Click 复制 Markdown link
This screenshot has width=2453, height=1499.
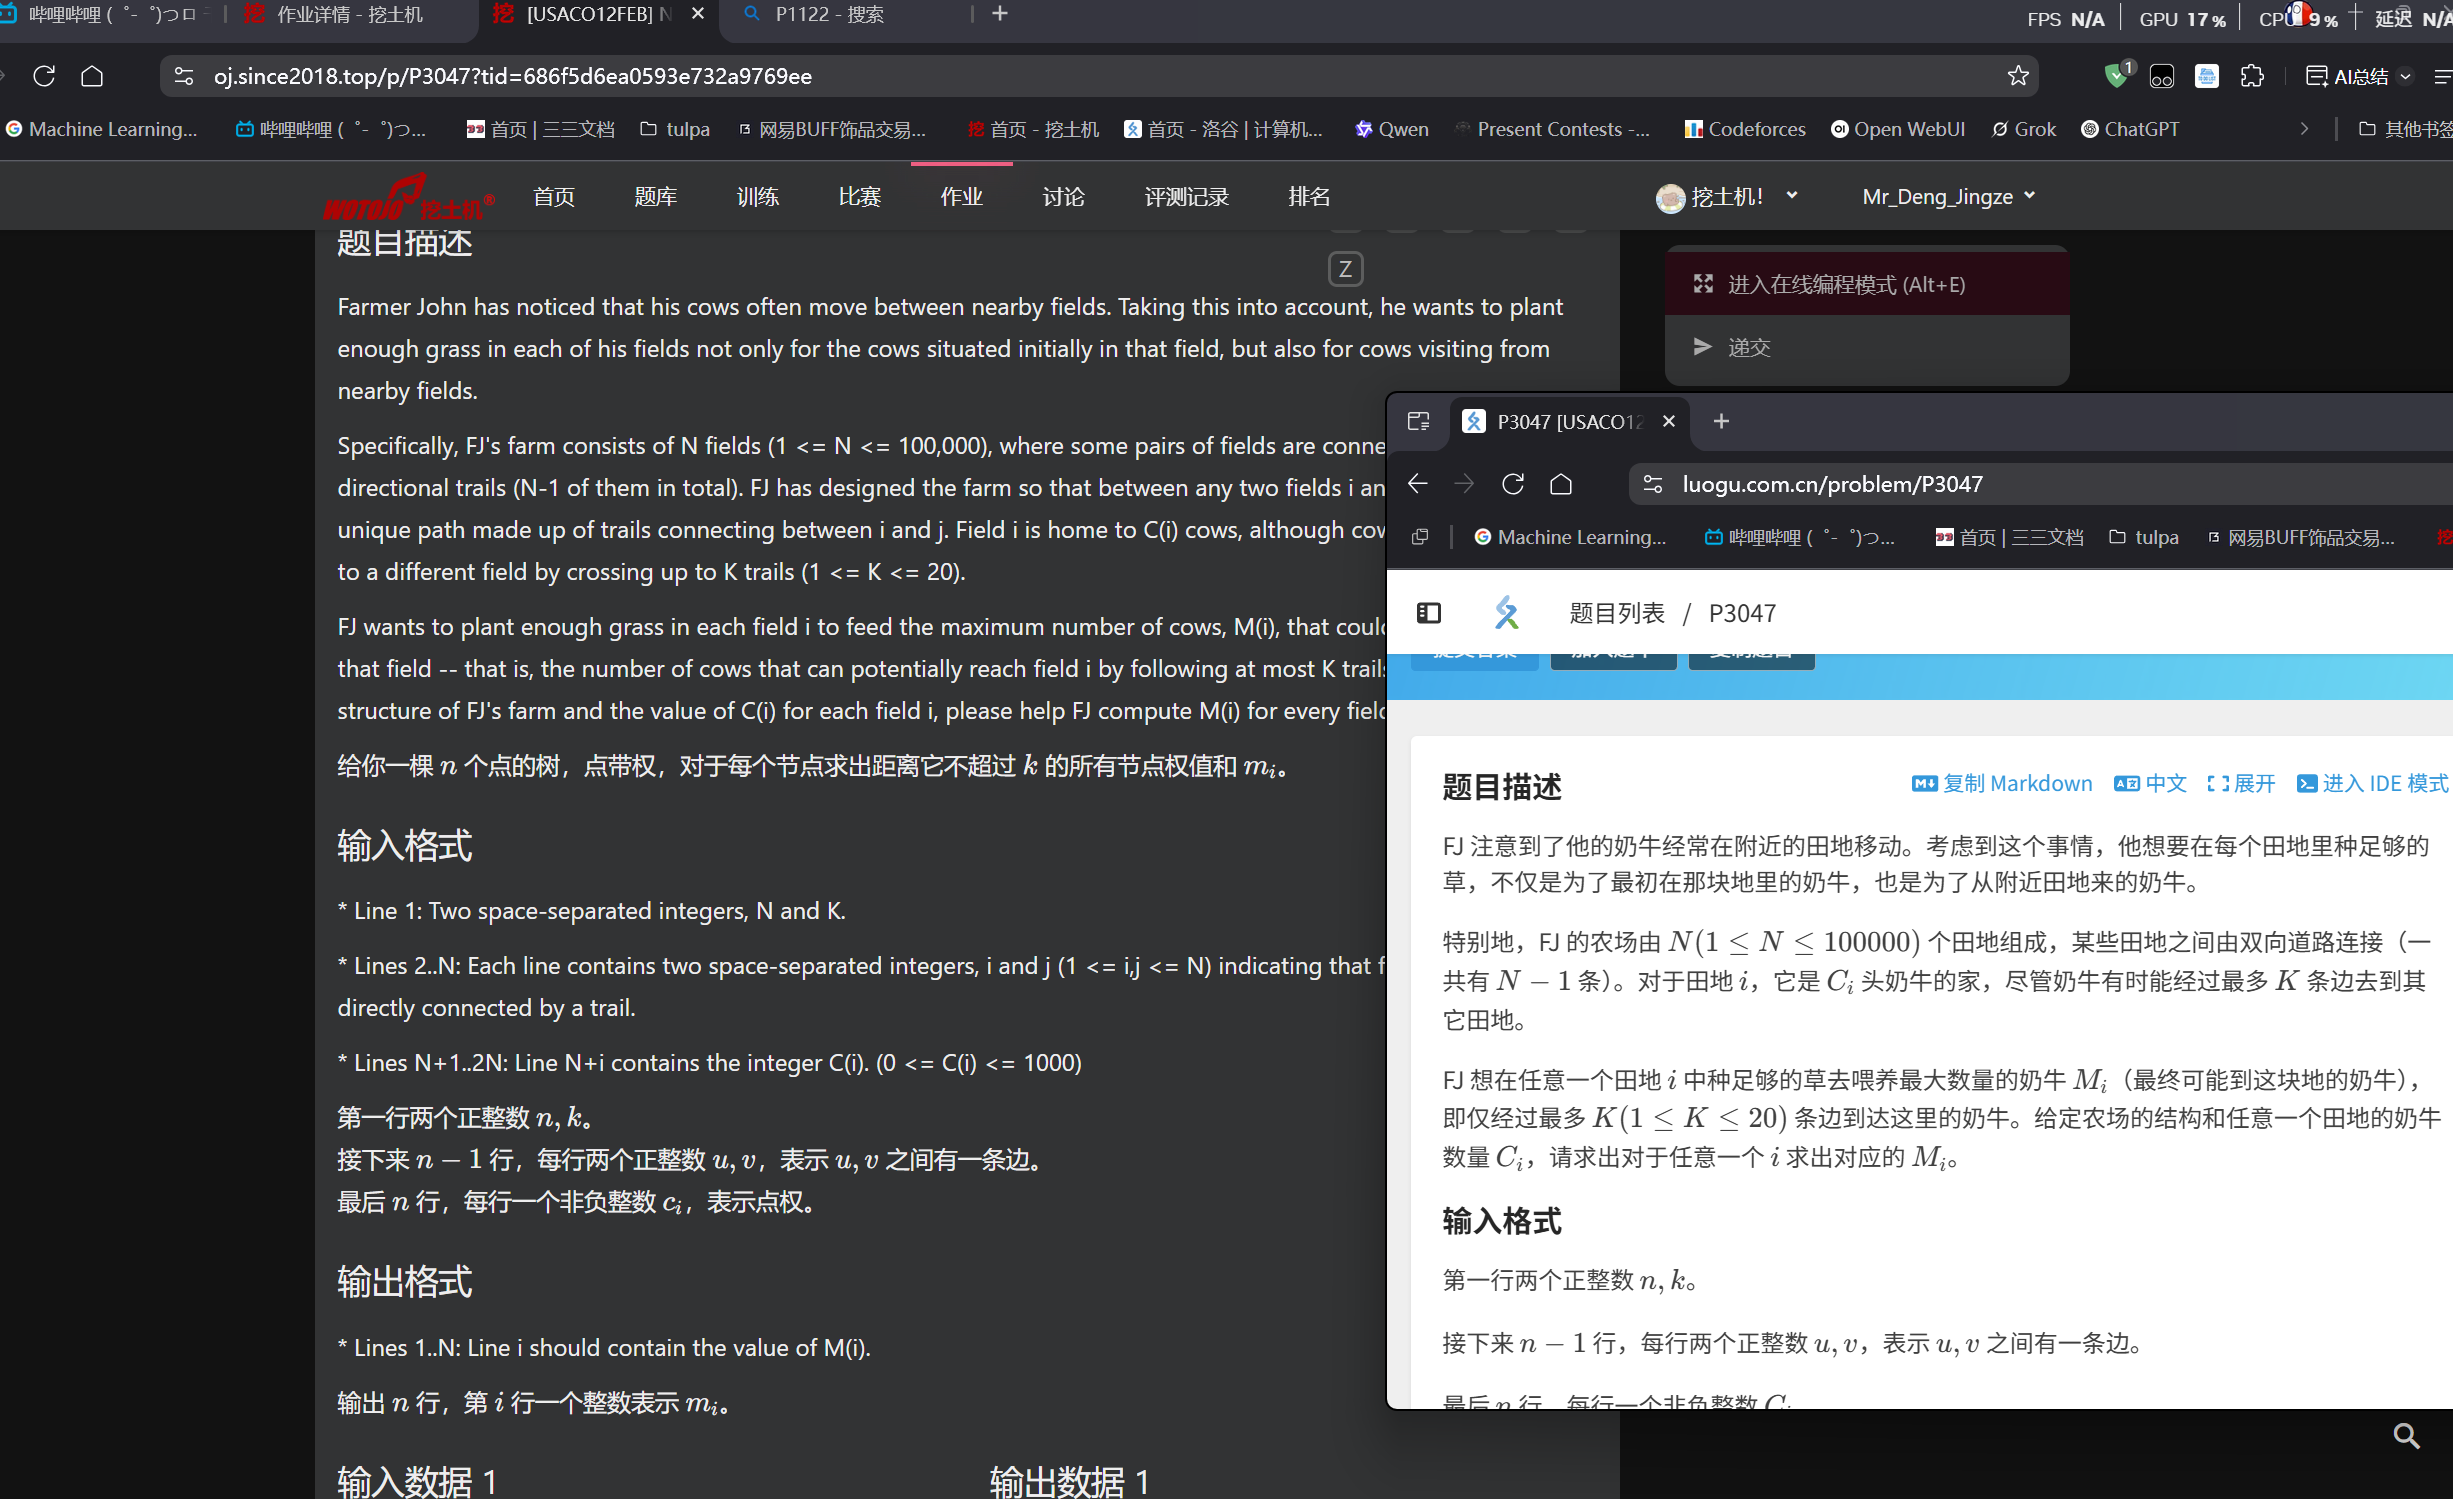[2002, 784]
